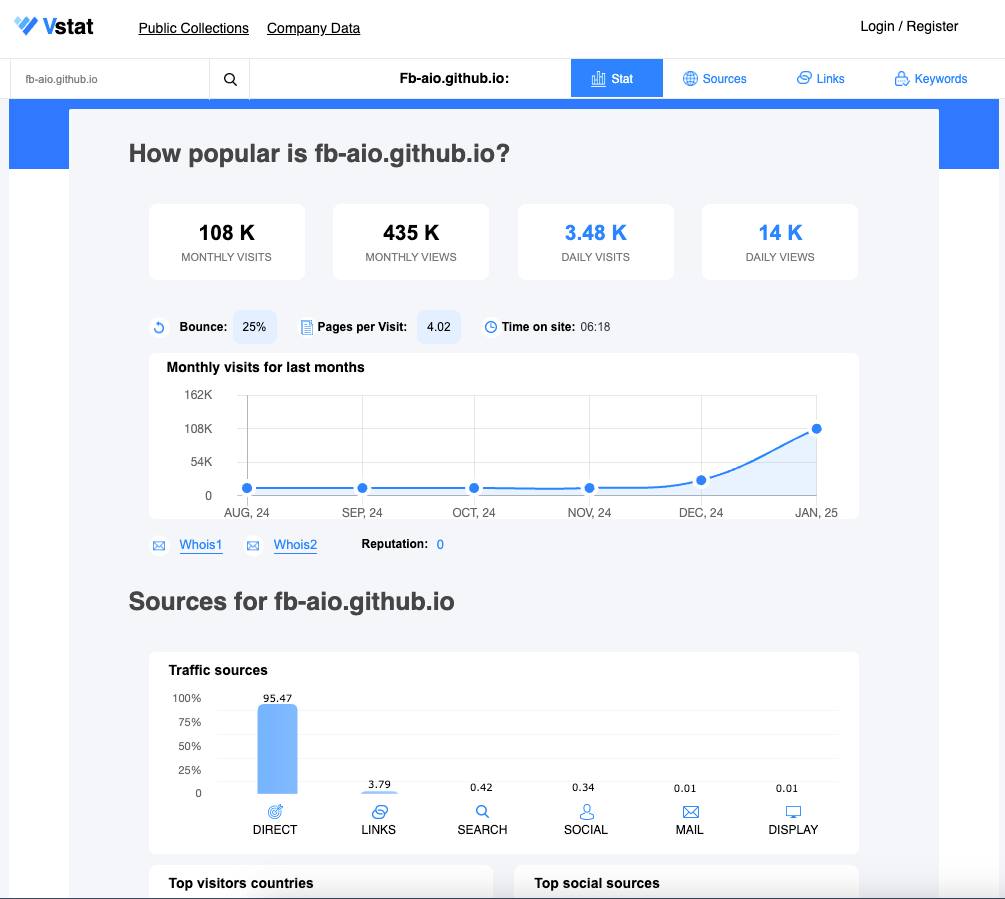The width and height of the screenshot is (1005, 899).
Task: Click the 3.48 K daily visits value
Action: [595, 233]
